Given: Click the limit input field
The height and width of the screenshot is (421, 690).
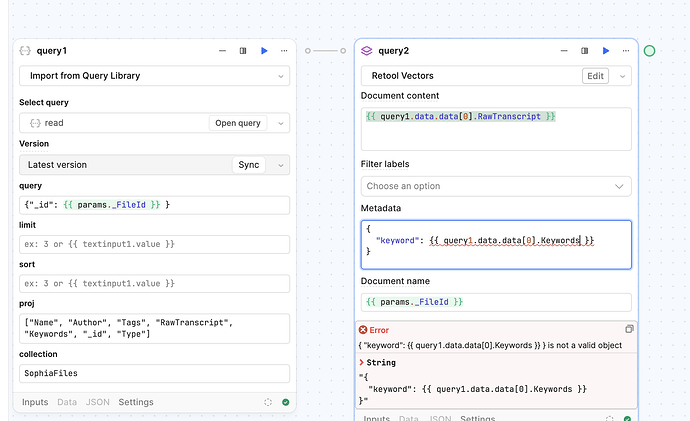Looking at the screenshot, I should point(154,244).
